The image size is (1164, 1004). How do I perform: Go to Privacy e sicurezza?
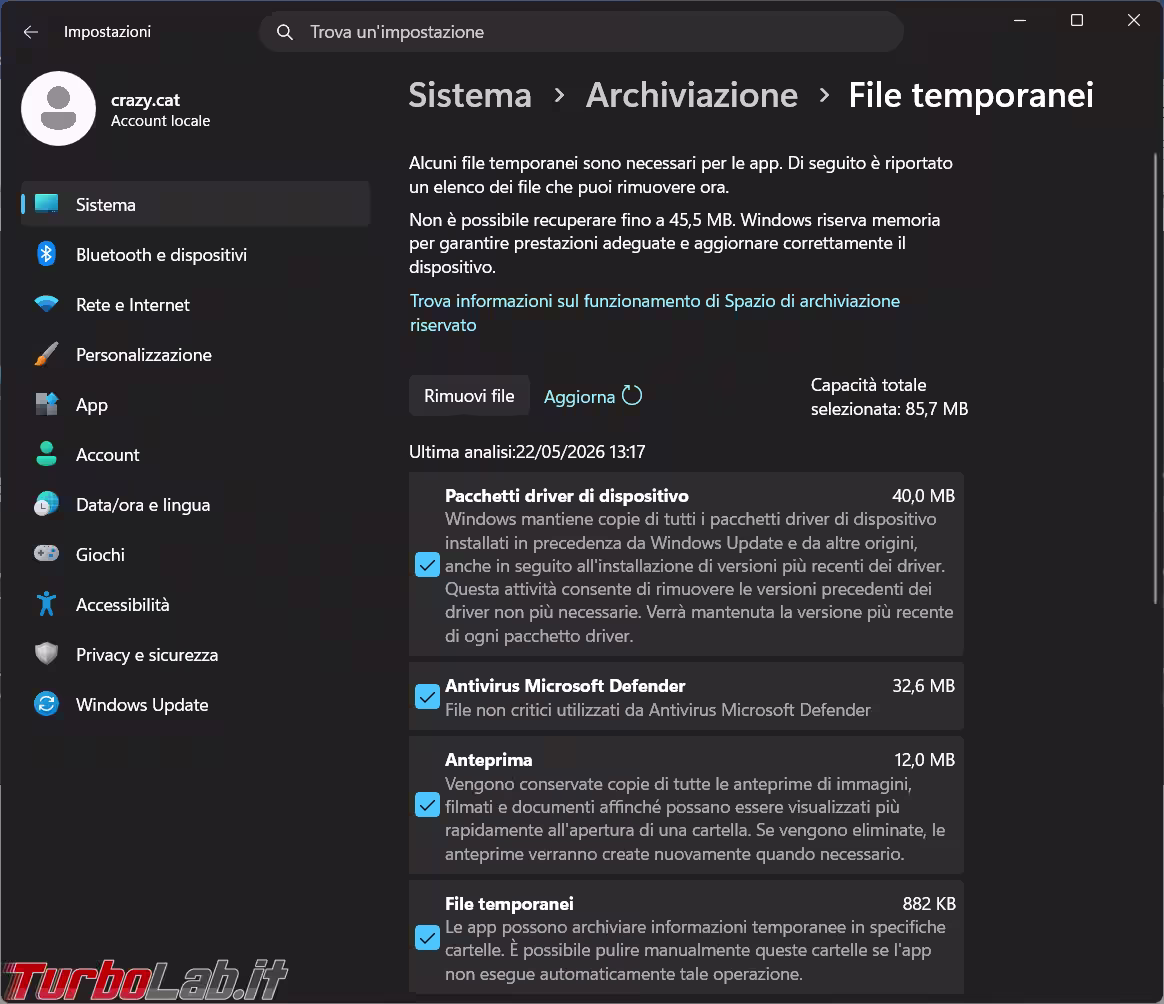pyautogui.click(x=195, y=655)
